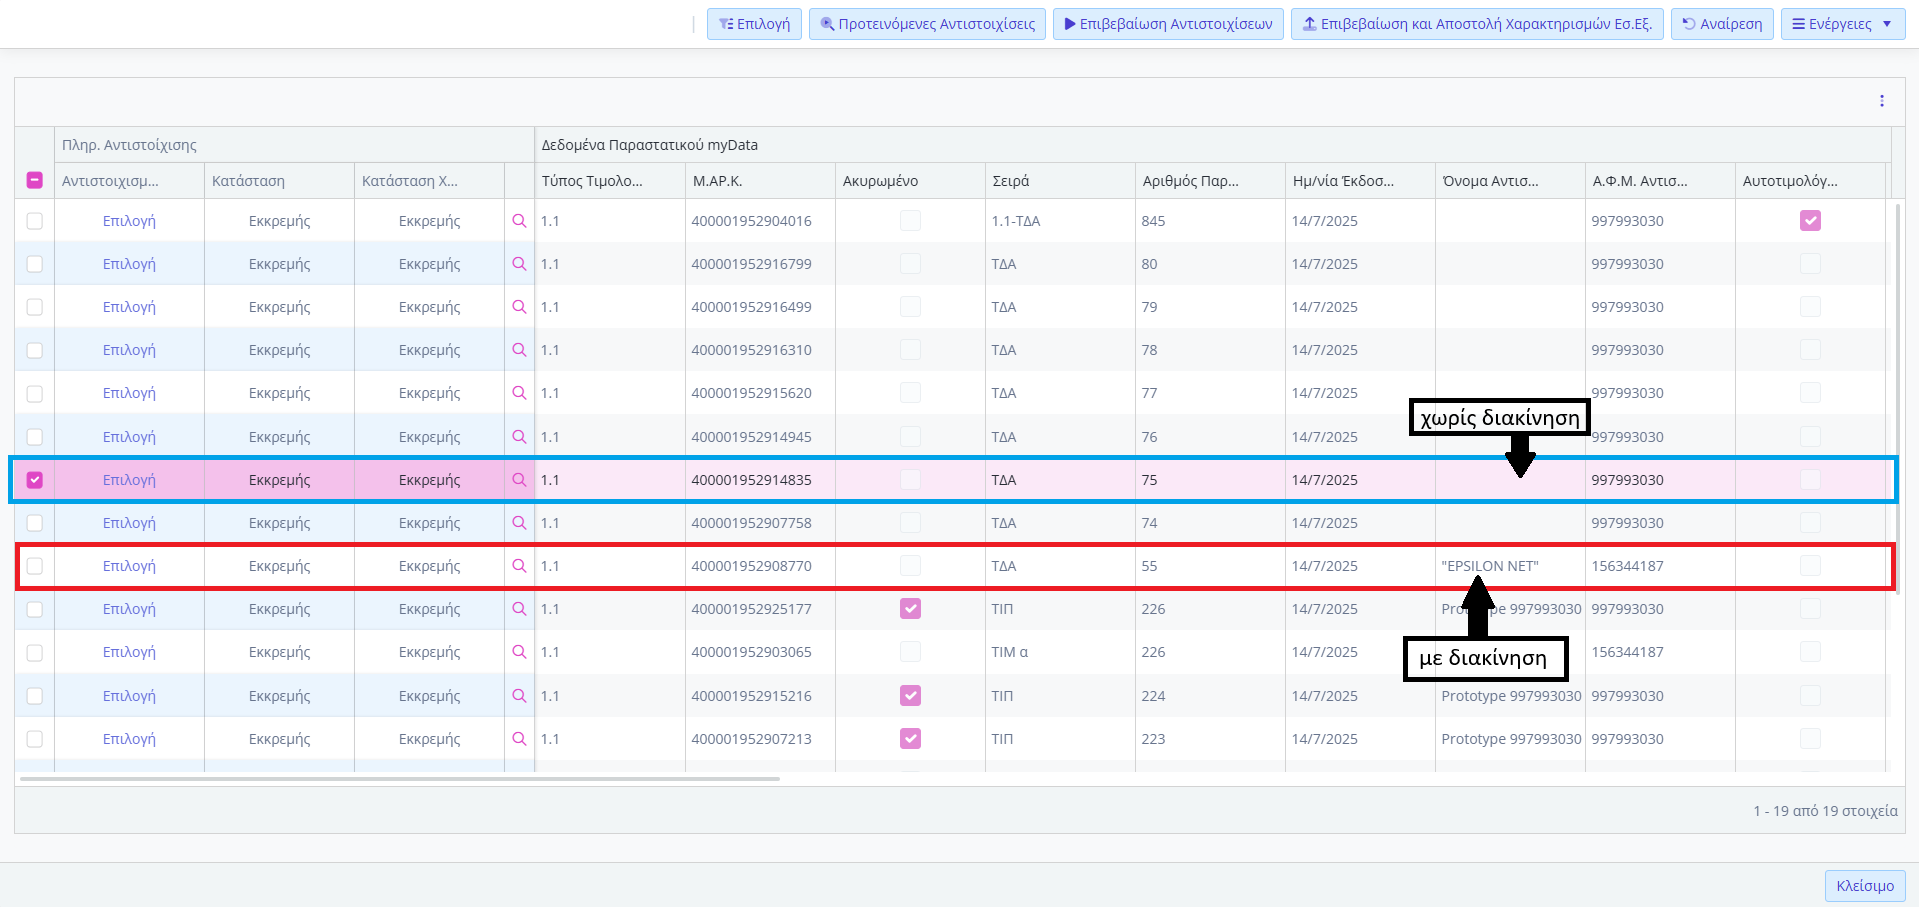The height and width of the screenshot is (907, 1919).
Task: Click Επιβεβαίωση και Αποστολή Χαρακτηρισμών button
Action: coord(1477,24)
